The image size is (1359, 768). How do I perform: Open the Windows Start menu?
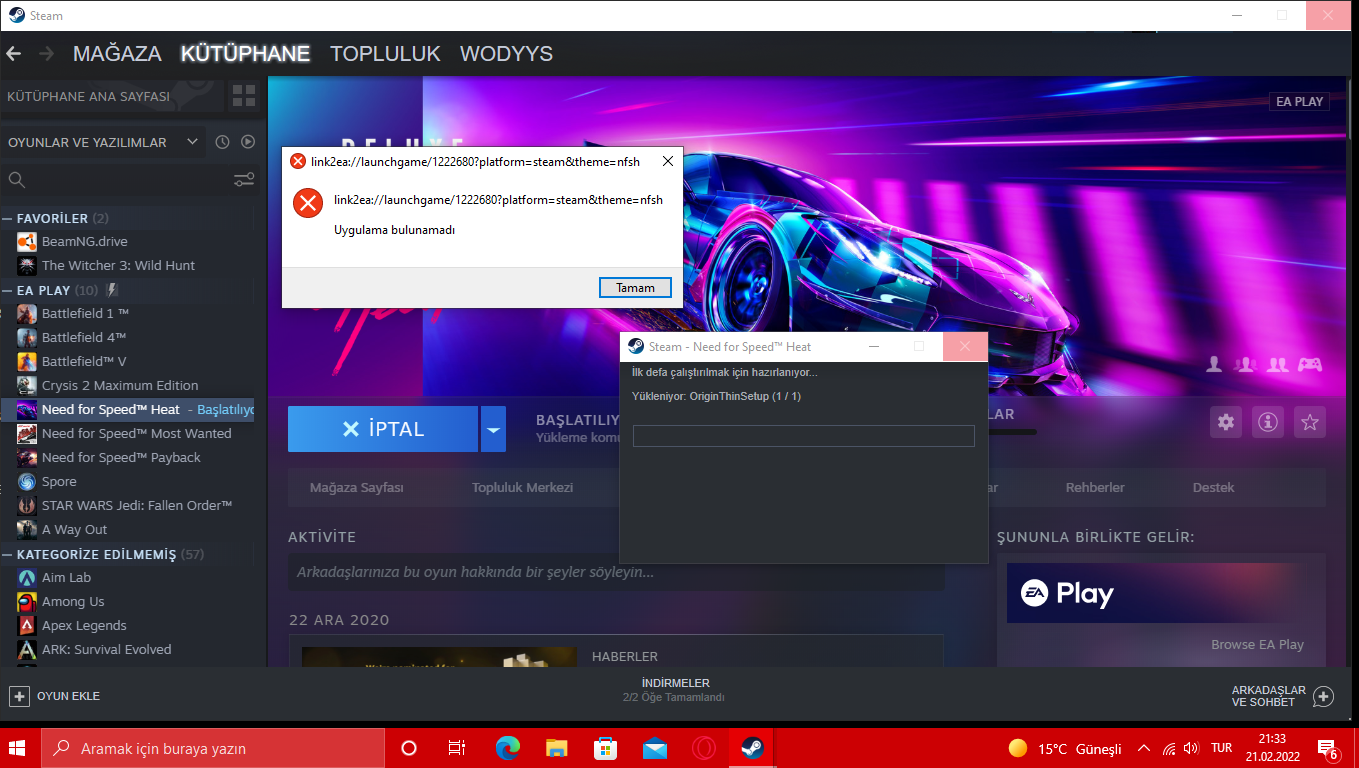(18, 748)
